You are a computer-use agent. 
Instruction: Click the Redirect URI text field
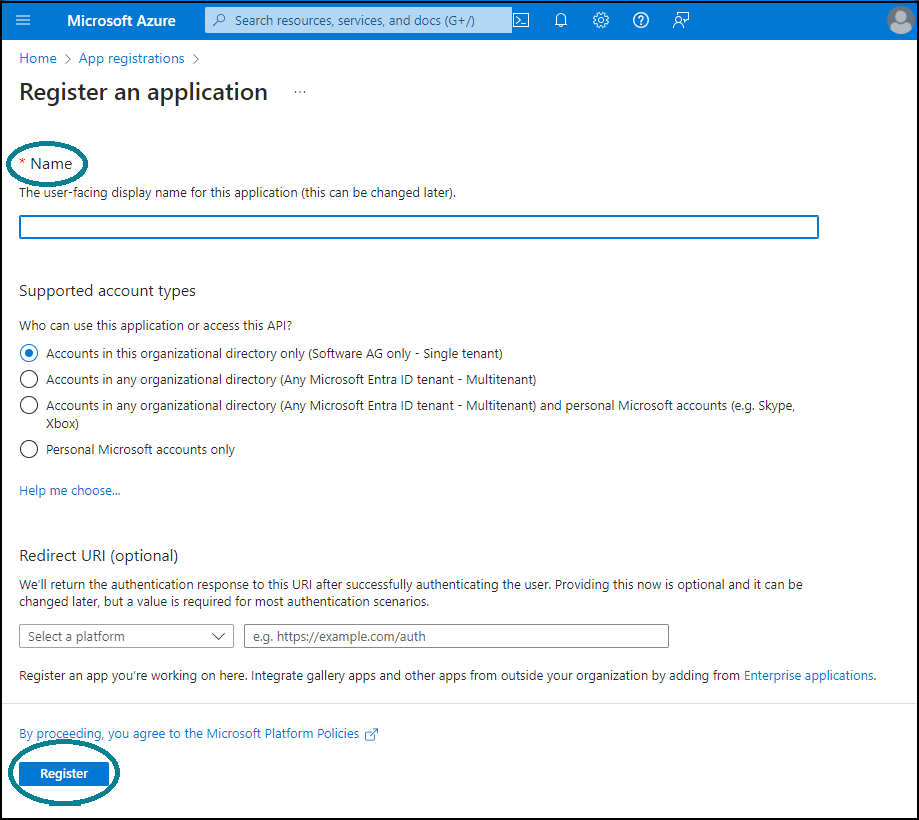456,636
